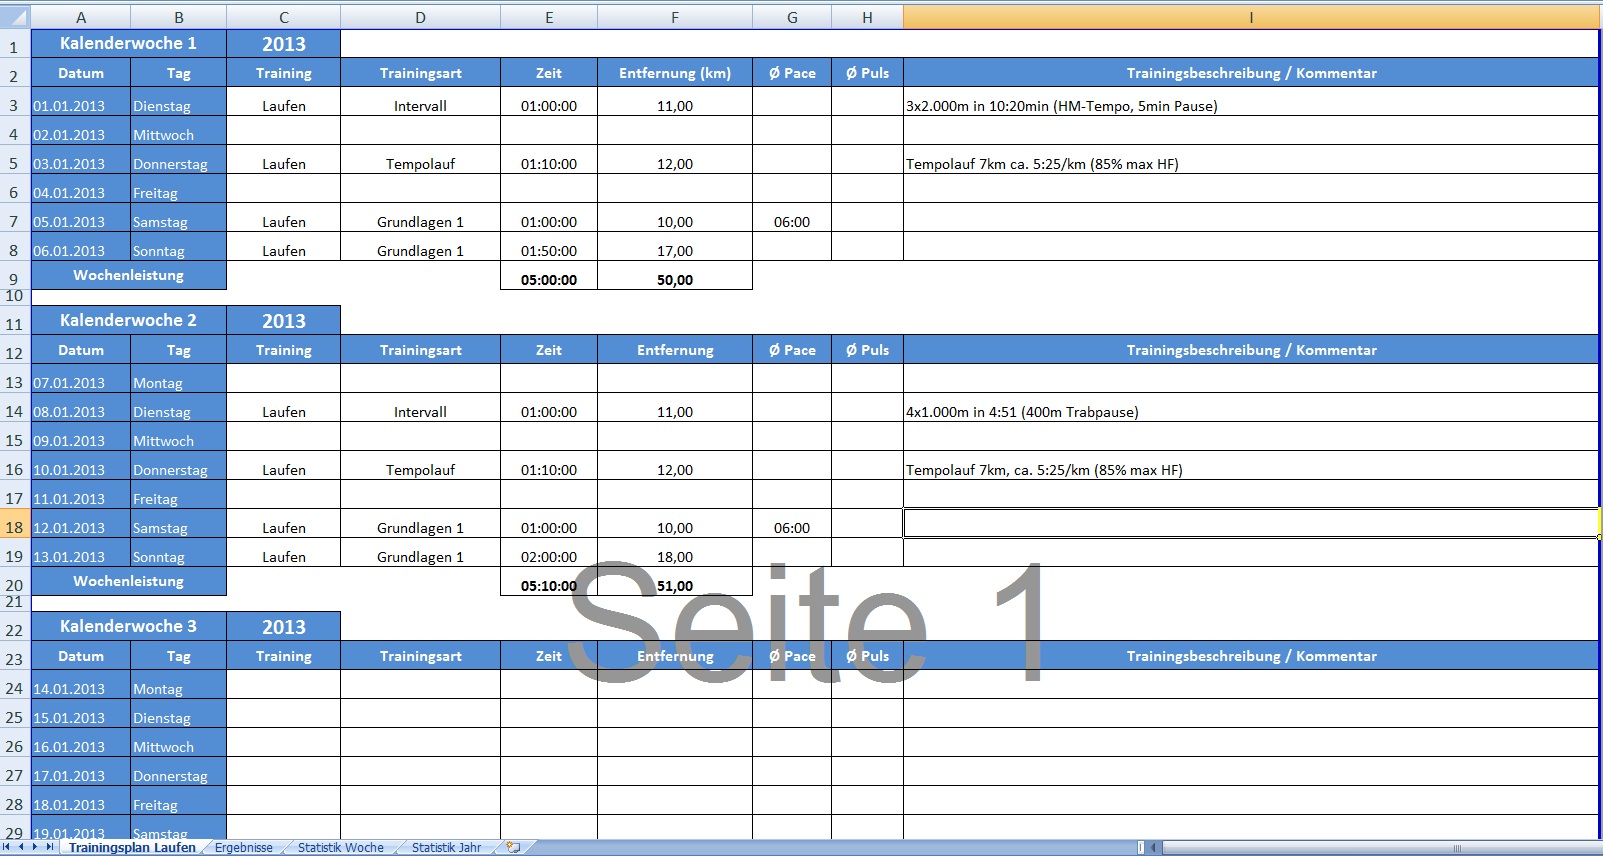Select column I header
This screenshot has width=1603, height=856.
(x=1250, y=17)
